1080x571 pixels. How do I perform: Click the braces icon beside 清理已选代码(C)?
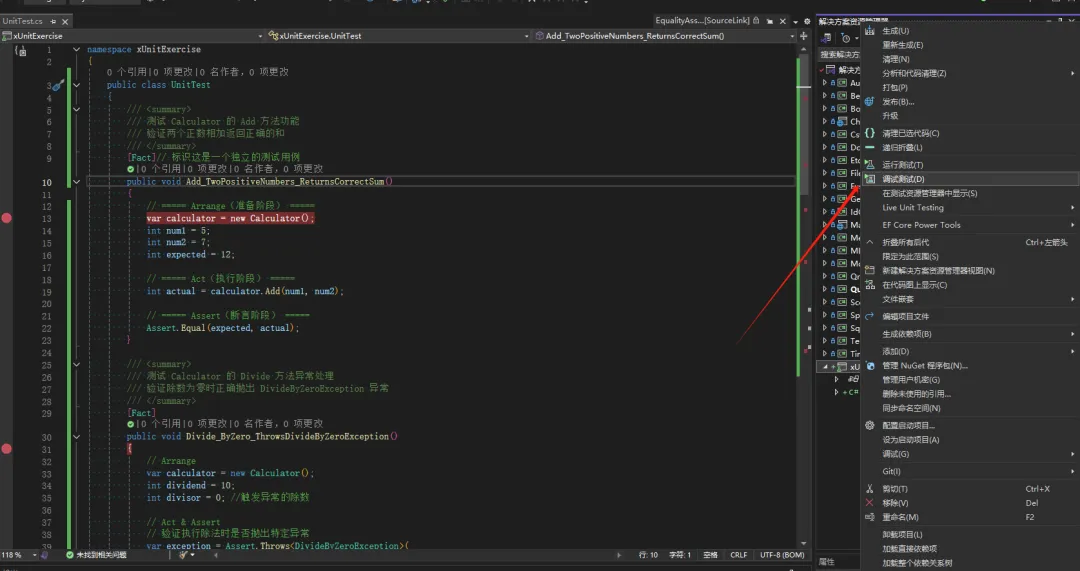(870, 133)
